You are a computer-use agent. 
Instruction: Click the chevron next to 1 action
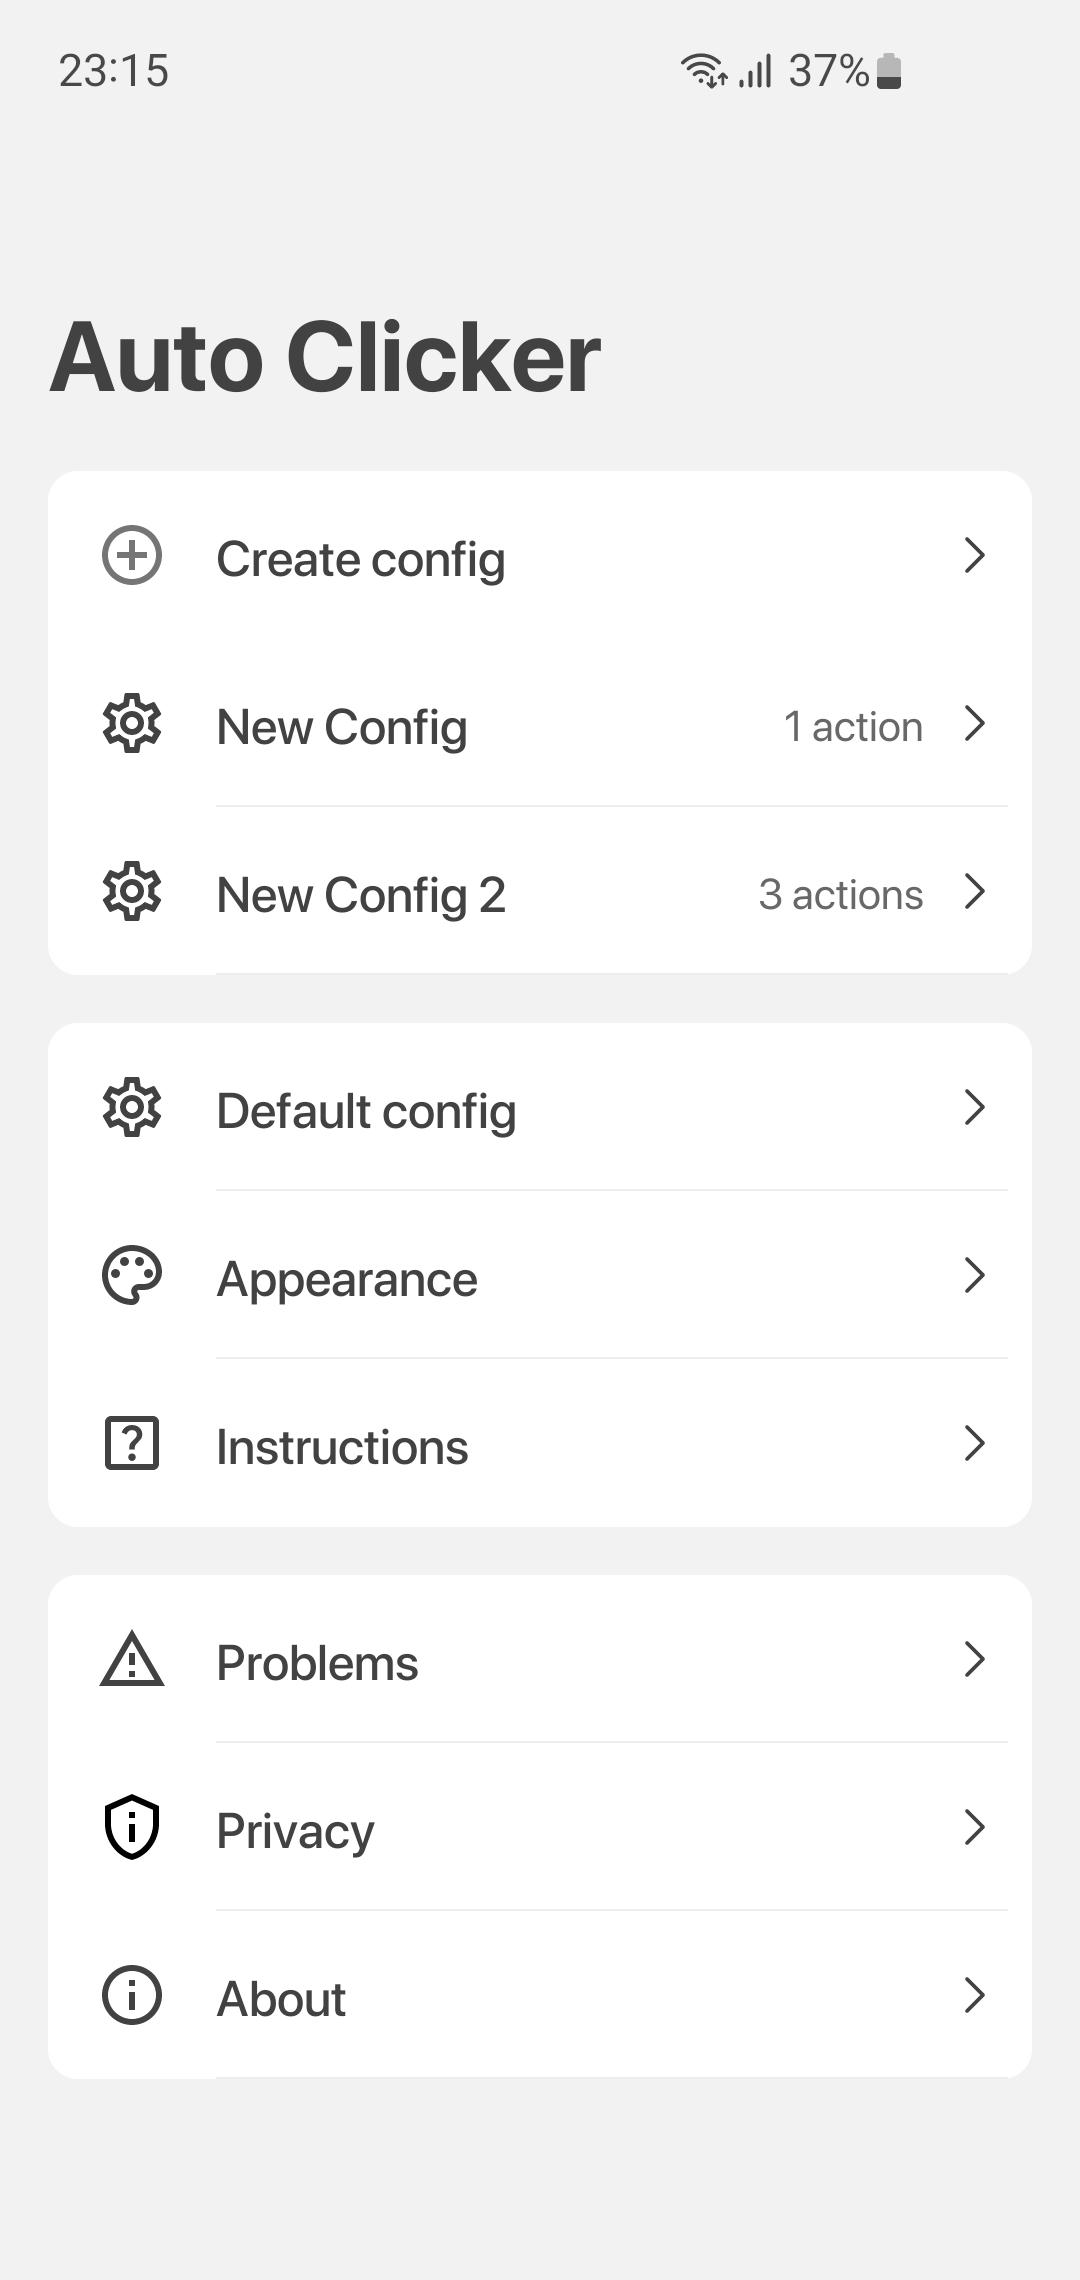point(975,723)
